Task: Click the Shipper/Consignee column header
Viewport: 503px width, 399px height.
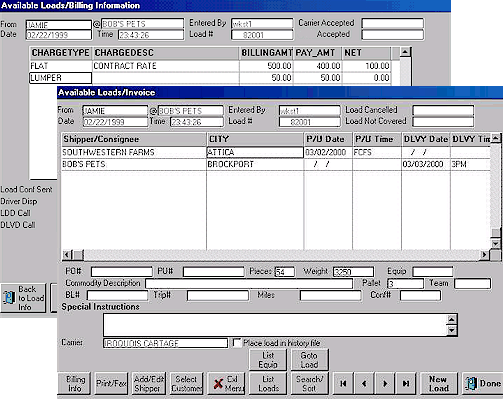Action: (x=134, y=139)
